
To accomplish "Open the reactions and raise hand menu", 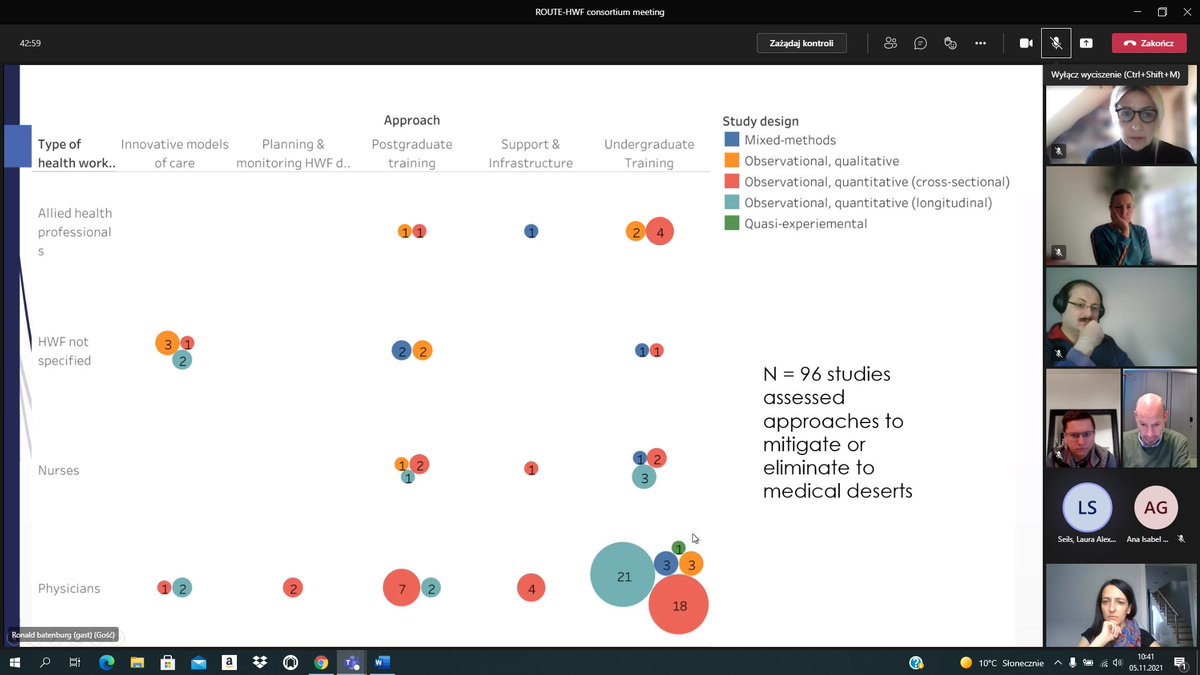I will point(951,43).
